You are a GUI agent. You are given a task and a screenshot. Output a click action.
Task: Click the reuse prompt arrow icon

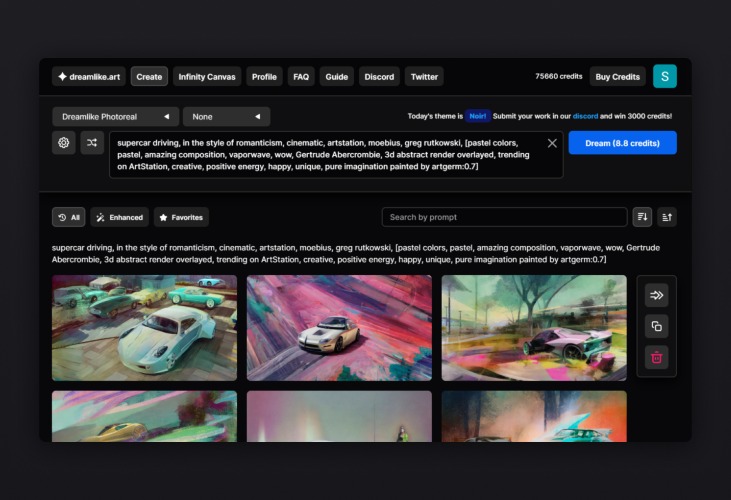[656, 295]
